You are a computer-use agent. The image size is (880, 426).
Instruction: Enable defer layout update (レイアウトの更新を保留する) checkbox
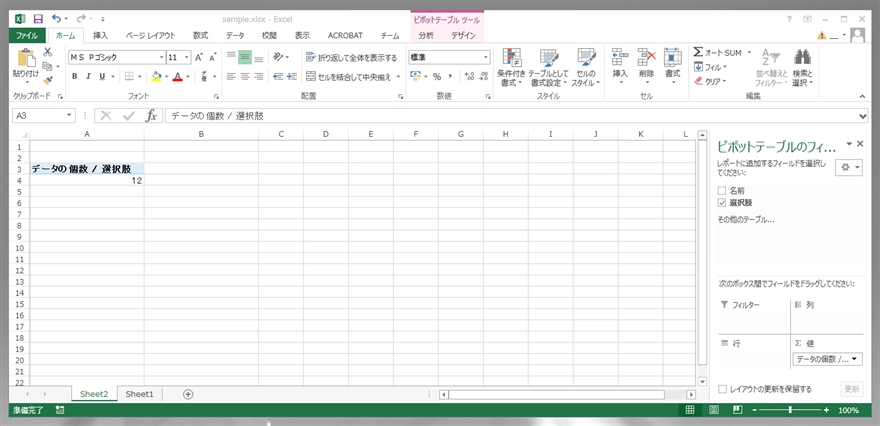coord(723,389)
